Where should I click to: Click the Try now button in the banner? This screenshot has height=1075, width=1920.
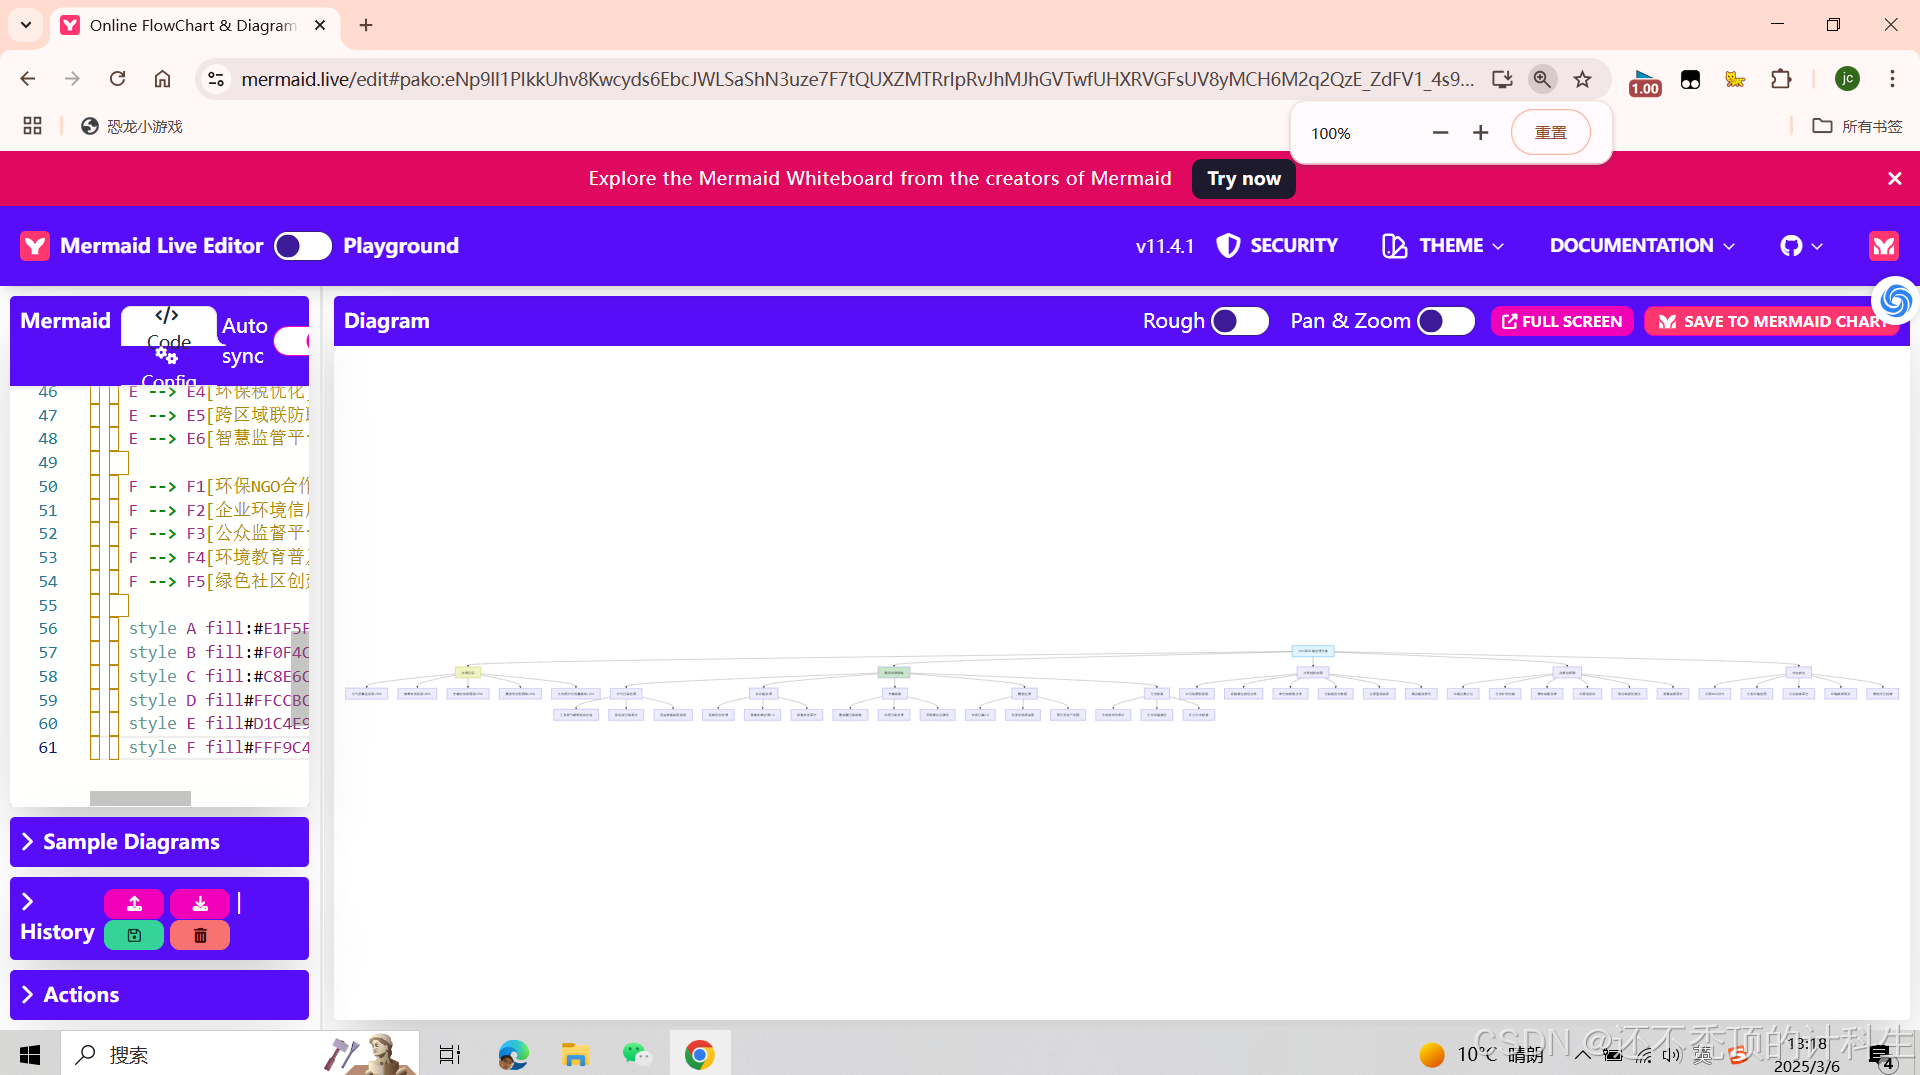click(x=1243, y=178)
